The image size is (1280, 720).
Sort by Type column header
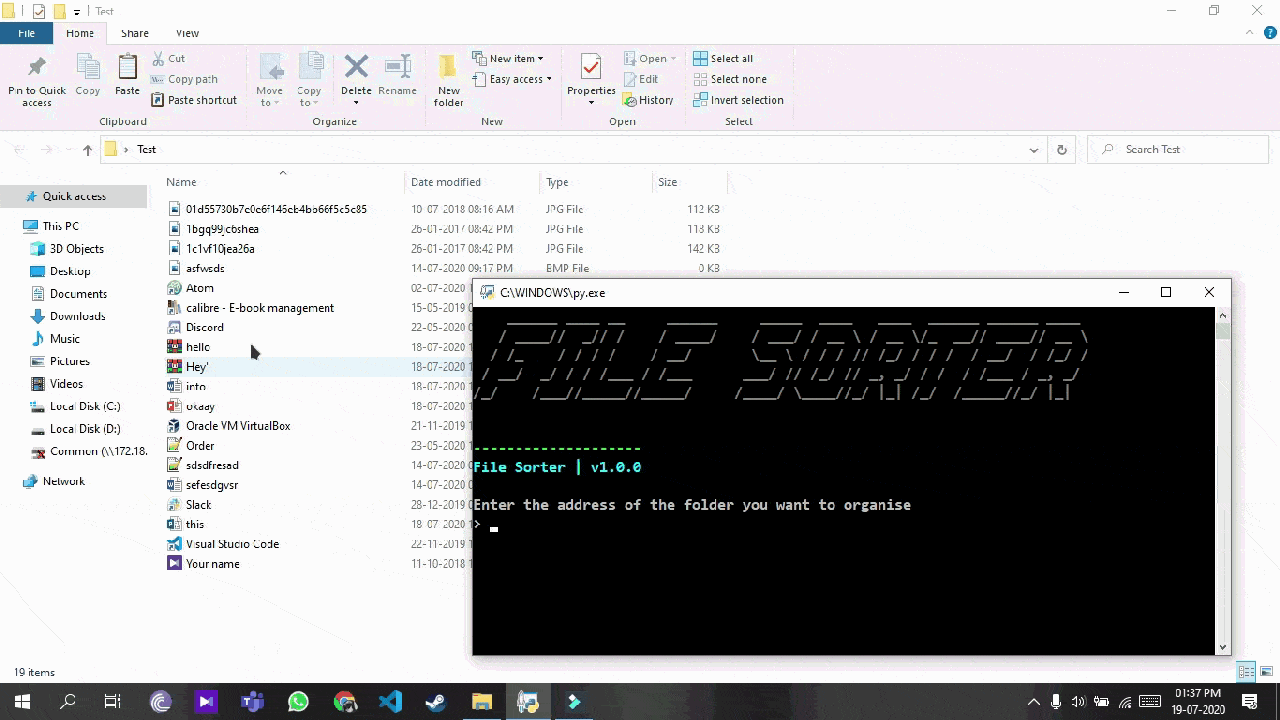tap(557, 182)
